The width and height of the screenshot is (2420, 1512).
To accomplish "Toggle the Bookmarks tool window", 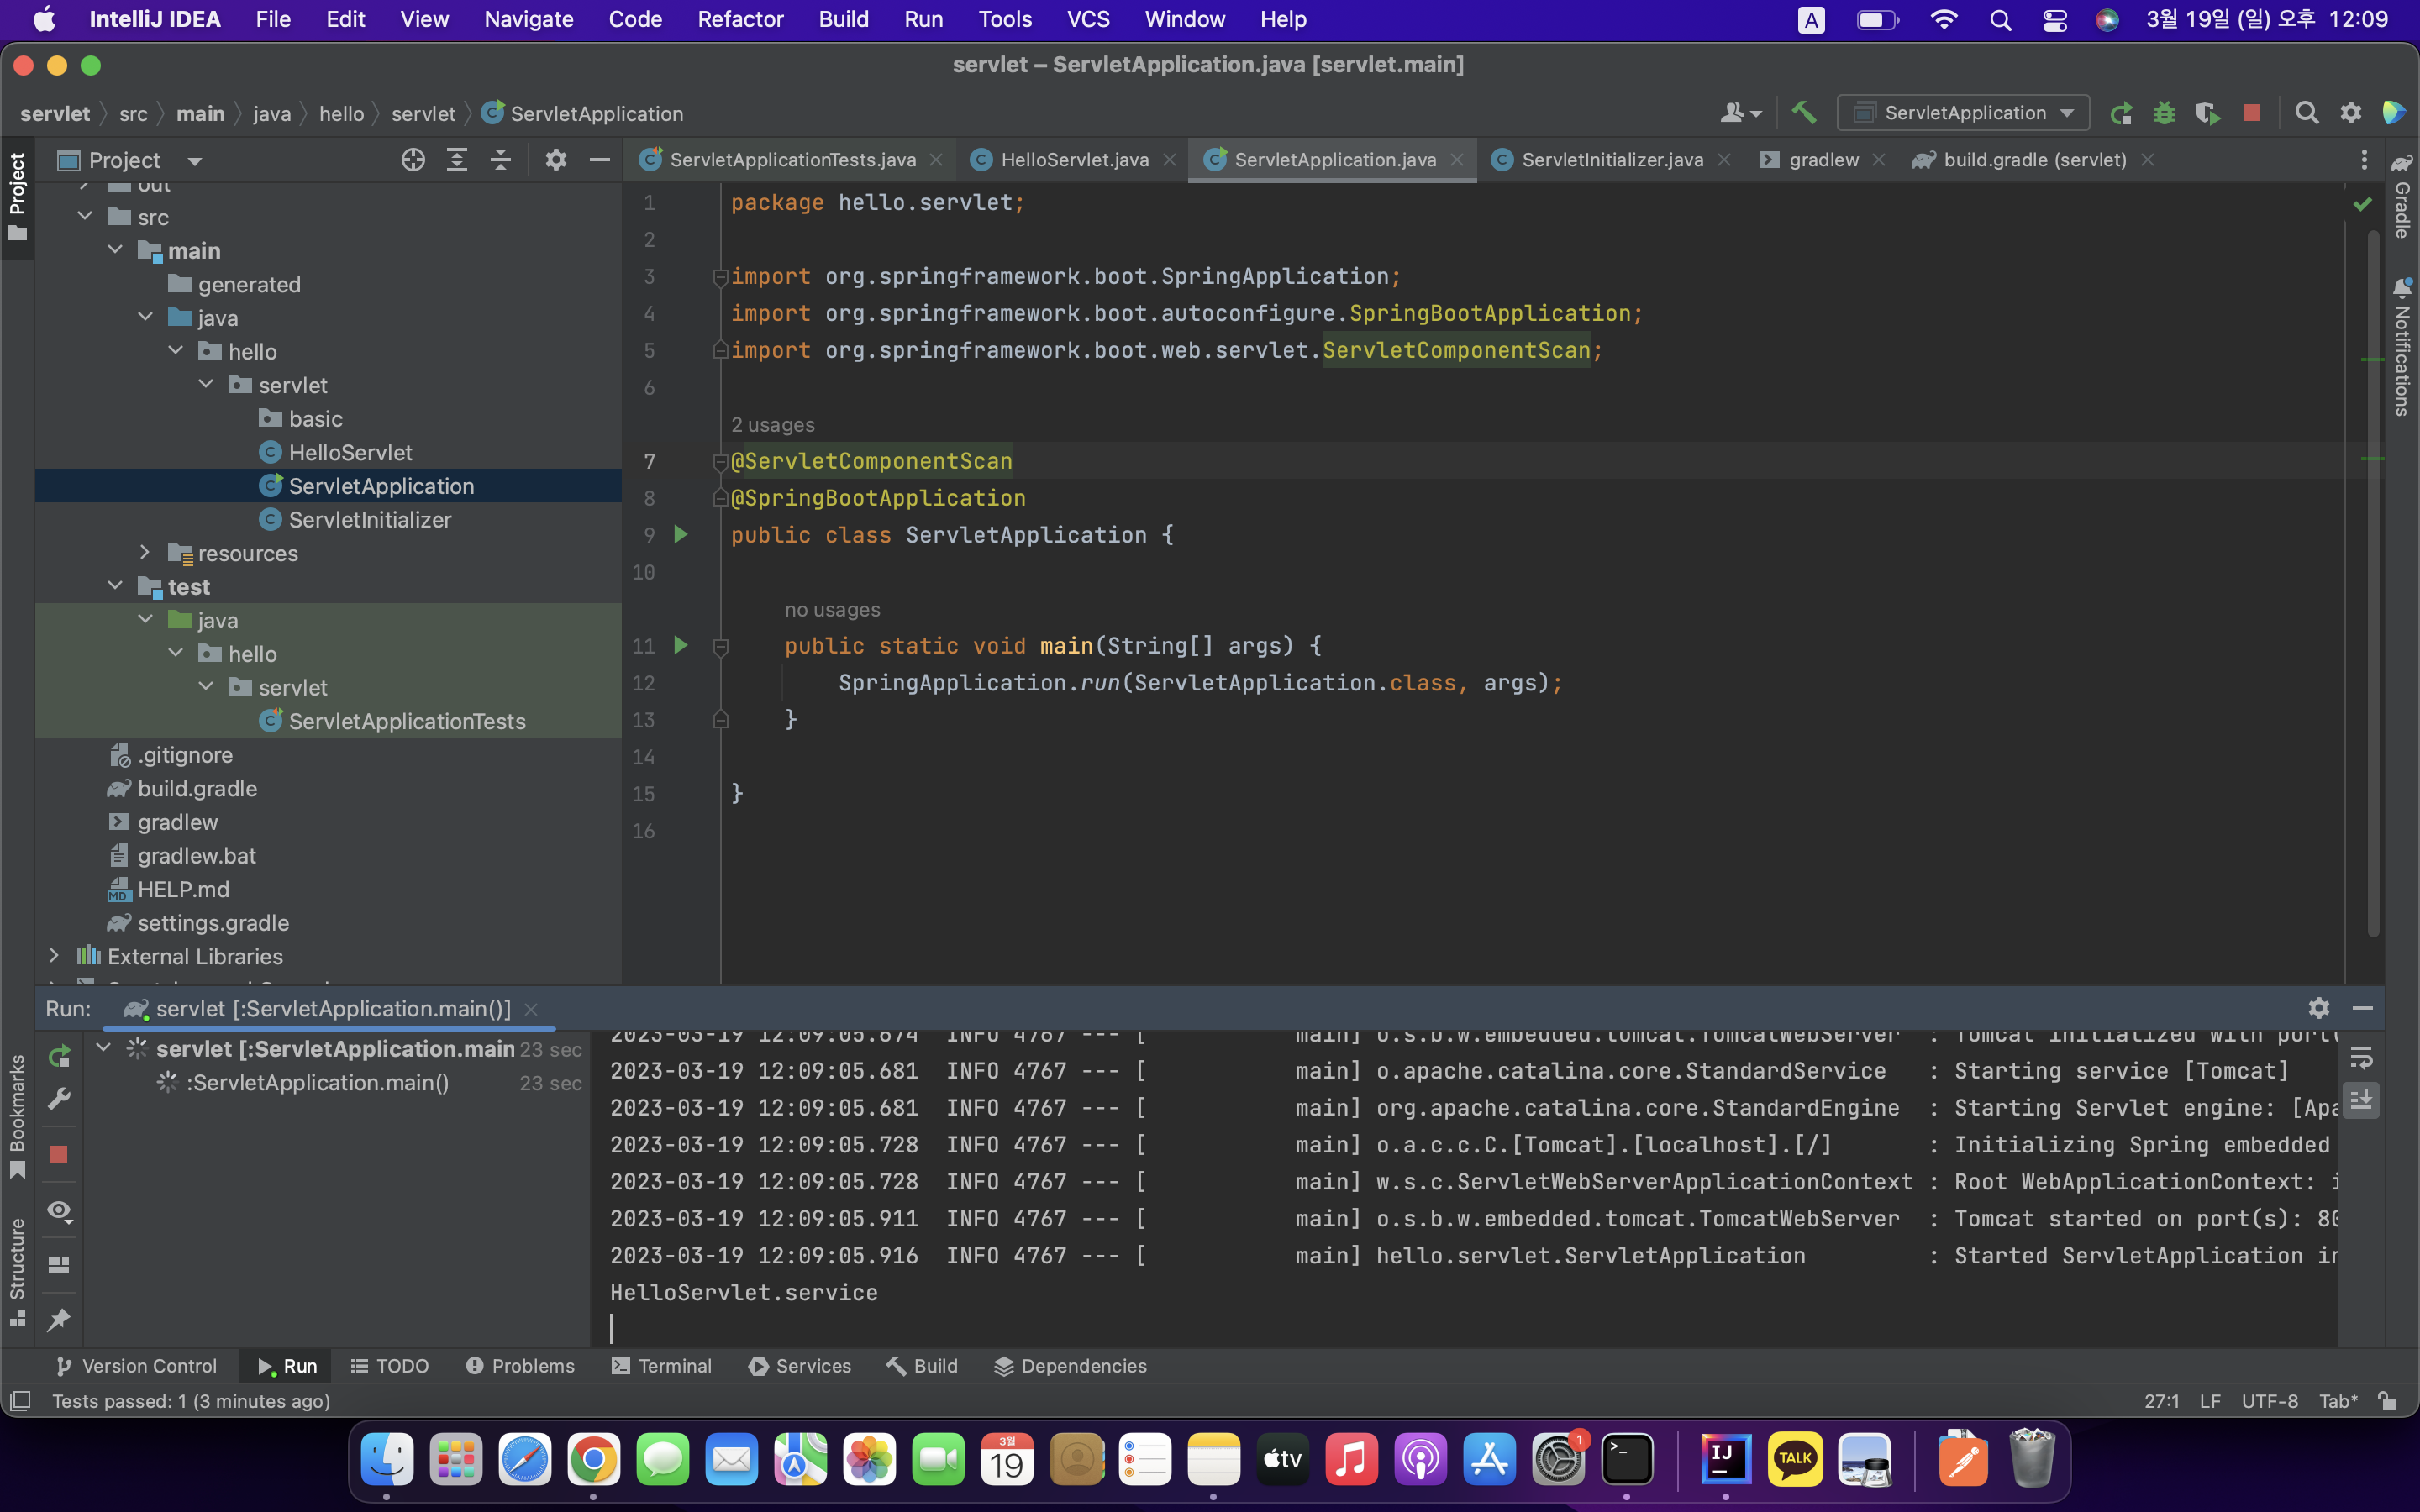I will pos(17,1116).
